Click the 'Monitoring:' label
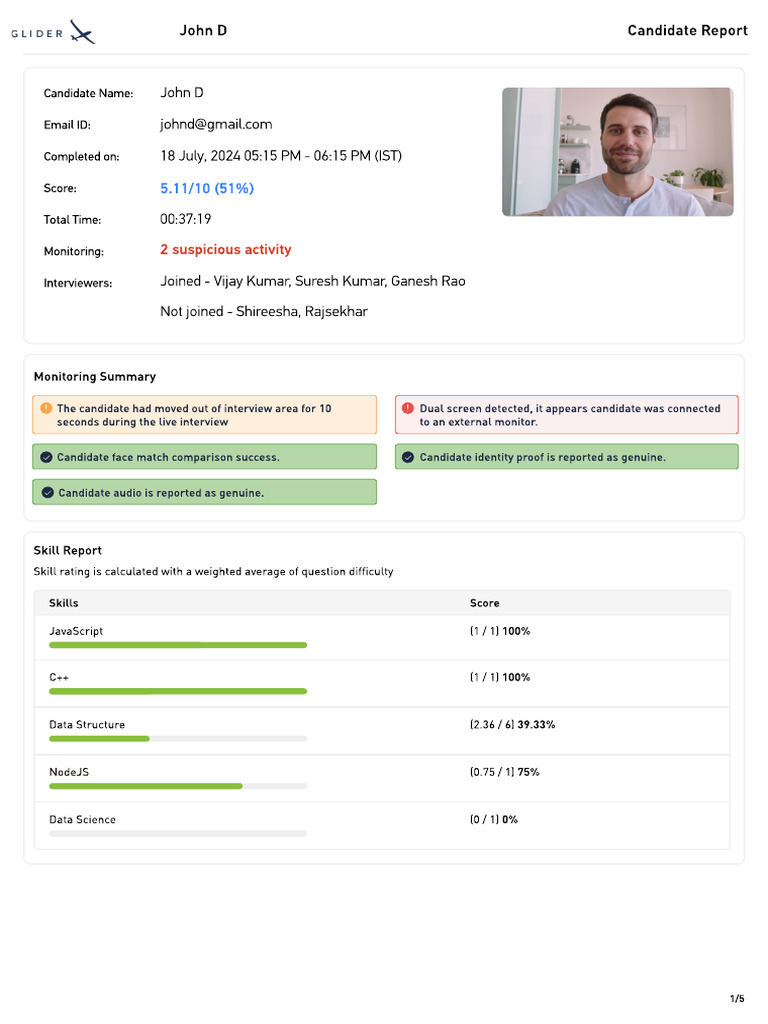 [74, 251]
